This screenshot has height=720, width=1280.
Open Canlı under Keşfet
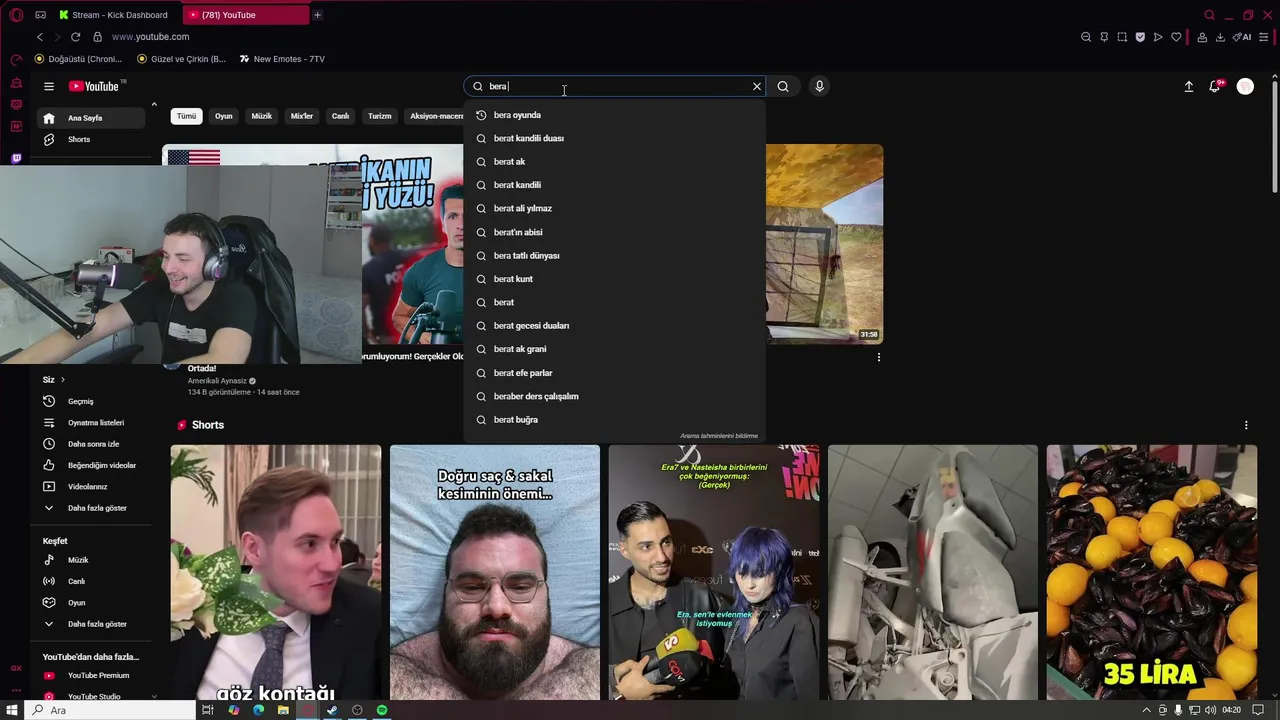(x=91, y=581)
